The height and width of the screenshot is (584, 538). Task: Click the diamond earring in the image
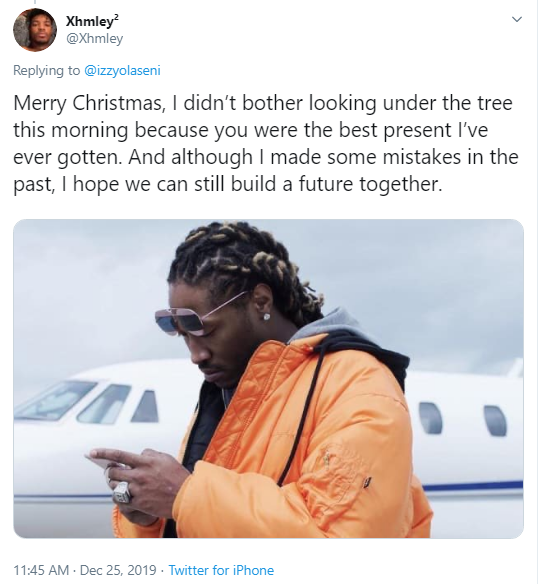[267, 317]
